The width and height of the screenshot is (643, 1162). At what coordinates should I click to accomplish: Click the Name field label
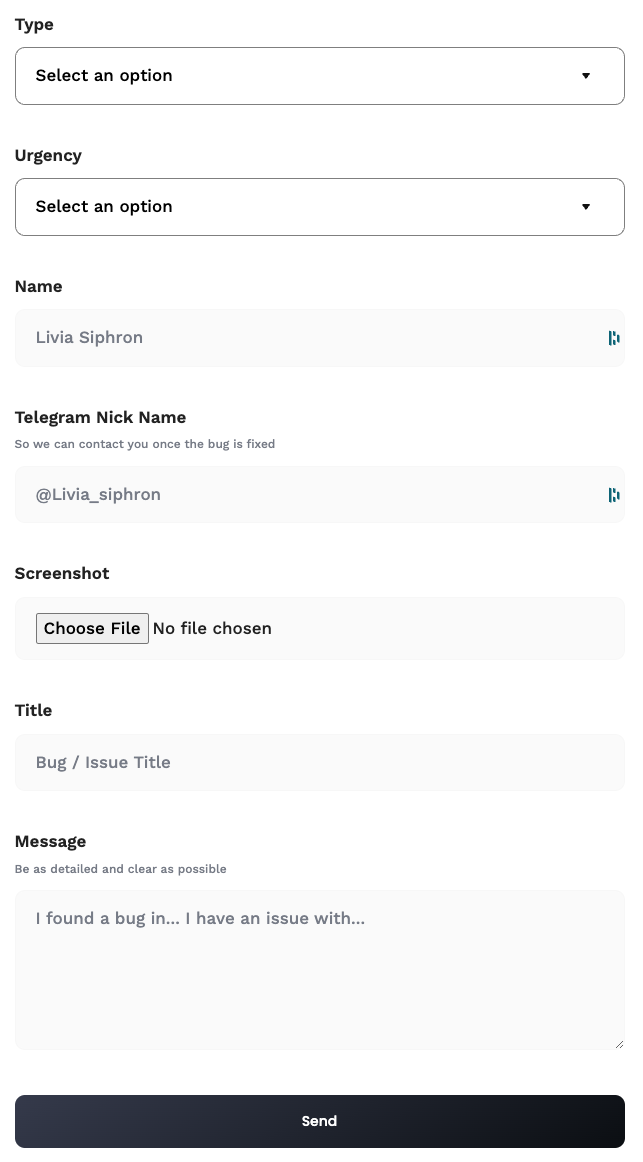click(38, 287)
